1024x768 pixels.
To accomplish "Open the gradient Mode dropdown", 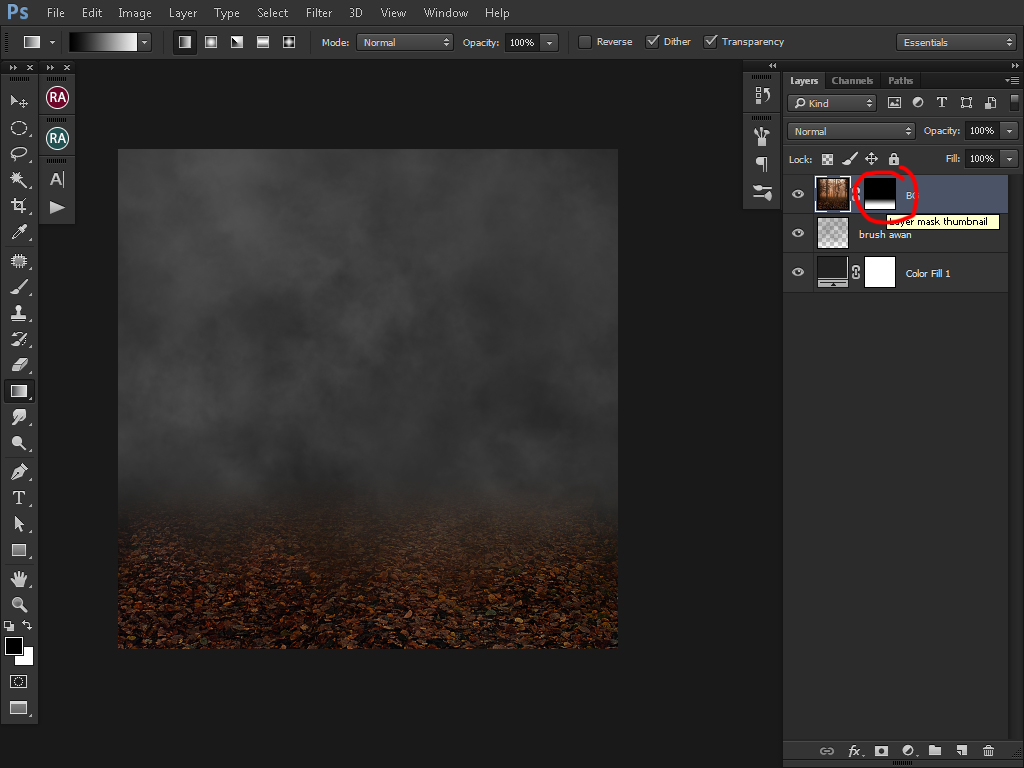I will 405,42.
